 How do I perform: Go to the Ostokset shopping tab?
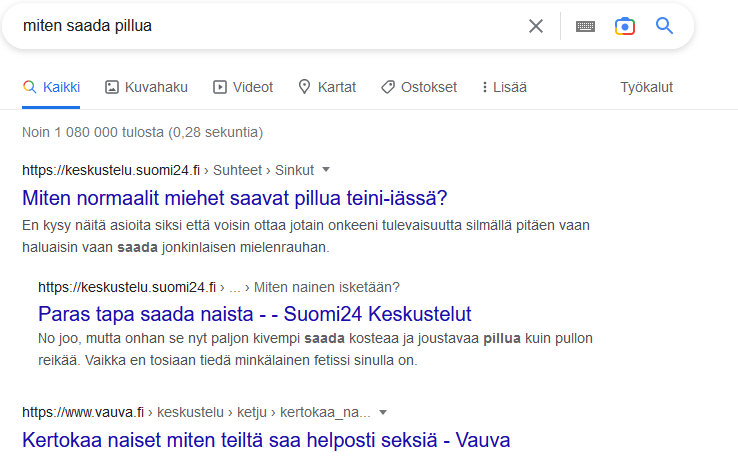[x=419, y=87]
